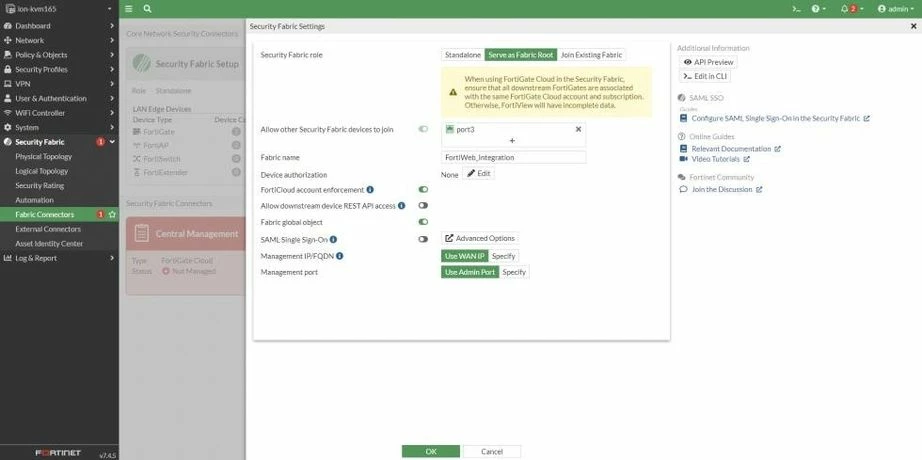Image resolution: width=922 pixels, height=460 pixels.
Task: Click the Central Management card behind dialog
Action: click(185, 256)
